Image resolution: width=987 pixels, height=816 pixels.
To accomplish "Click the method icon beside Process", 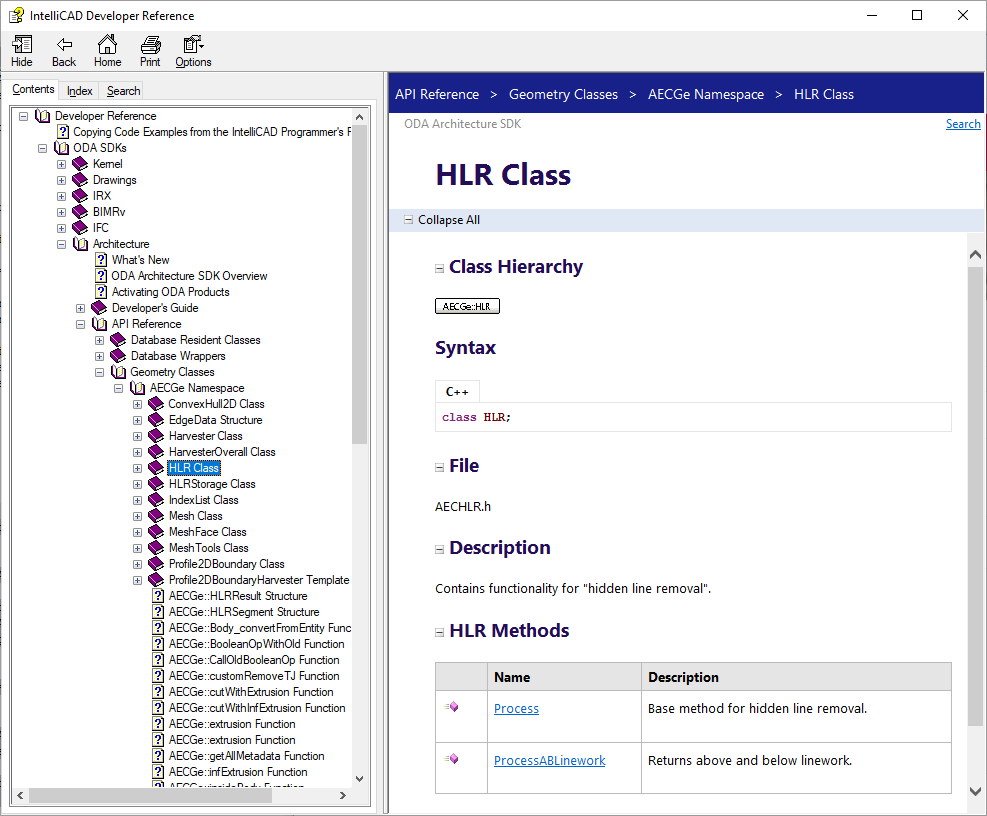I will tap(452, 707).
